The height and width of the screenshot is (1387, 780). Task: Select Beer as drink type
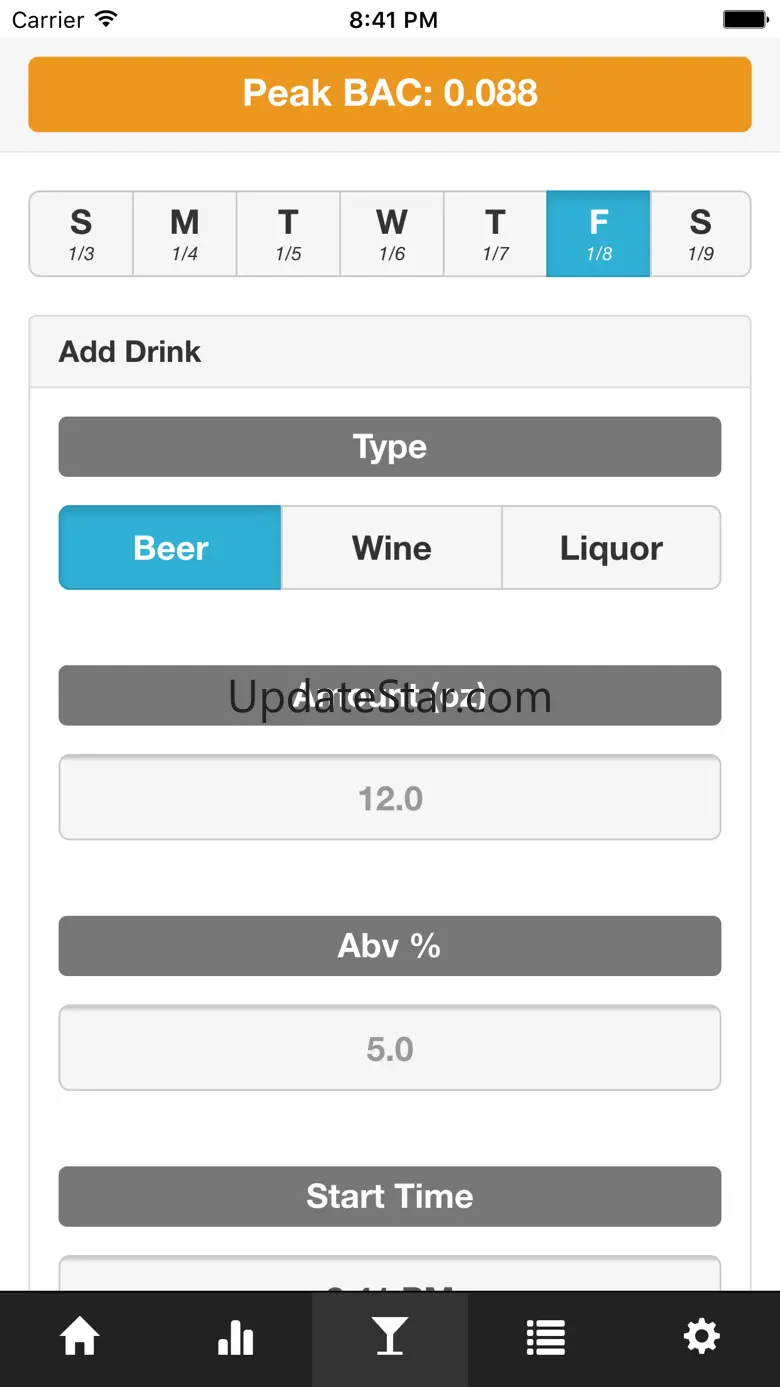[170, 548]
